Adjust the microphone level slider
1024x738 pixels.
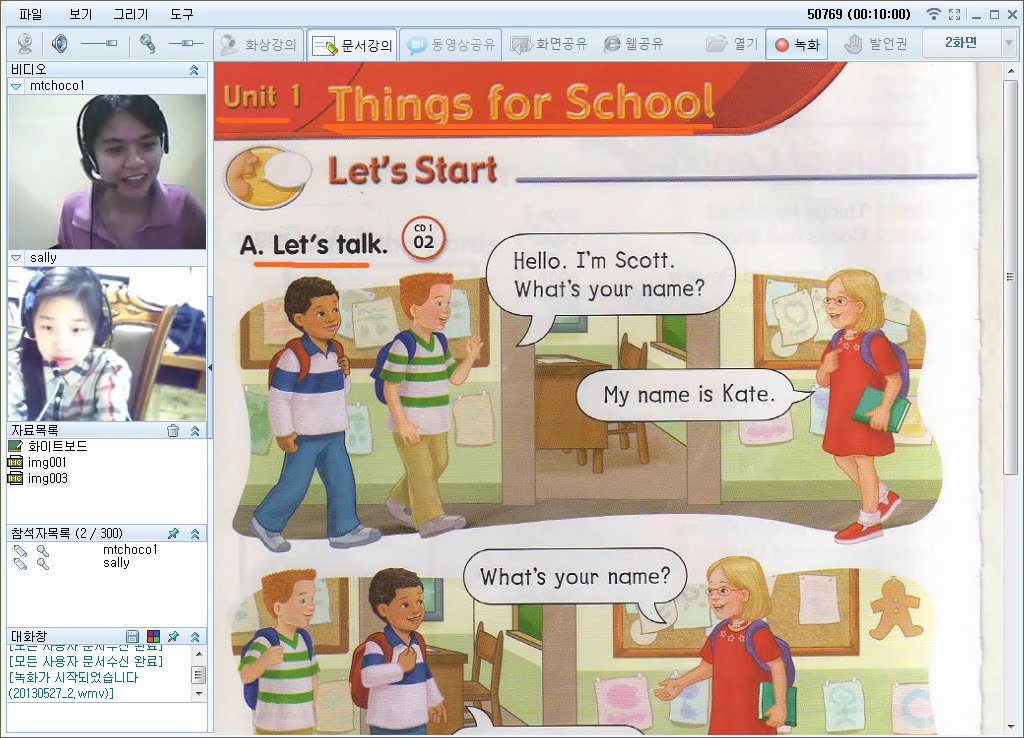click(186, 44)
